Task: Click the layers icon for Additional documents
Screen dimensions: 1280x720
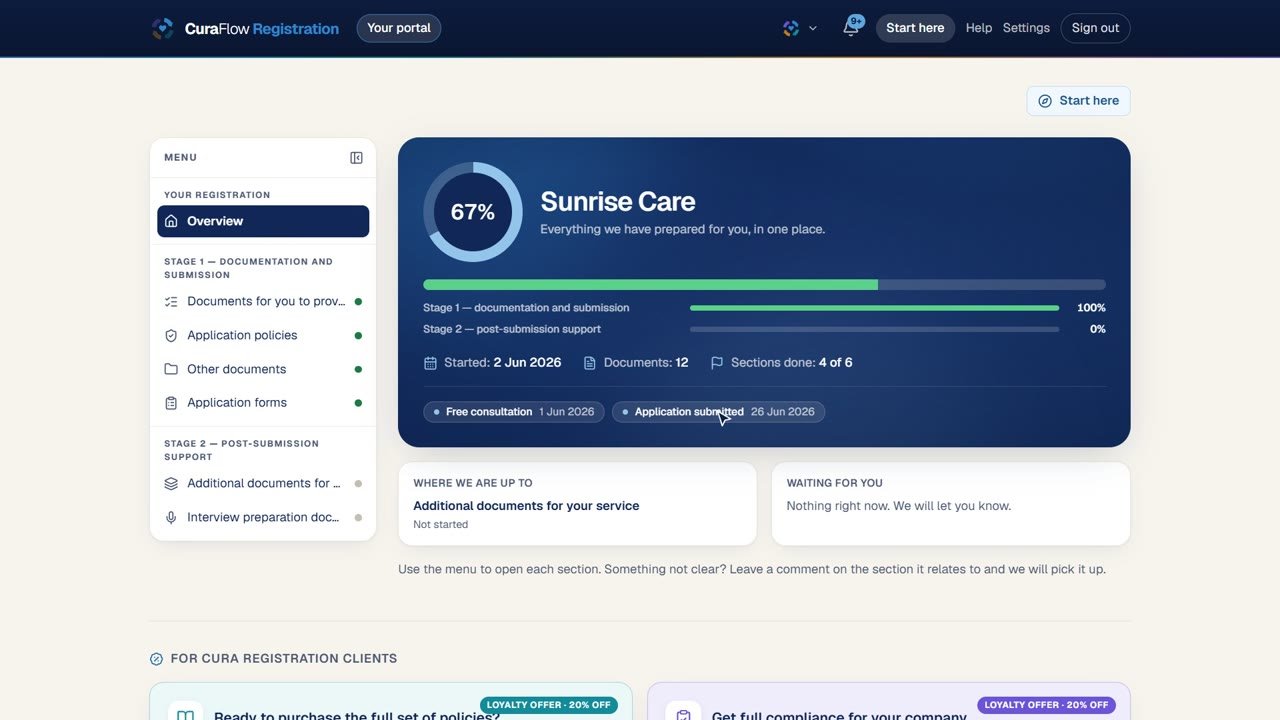Action: tap(171, 483)
